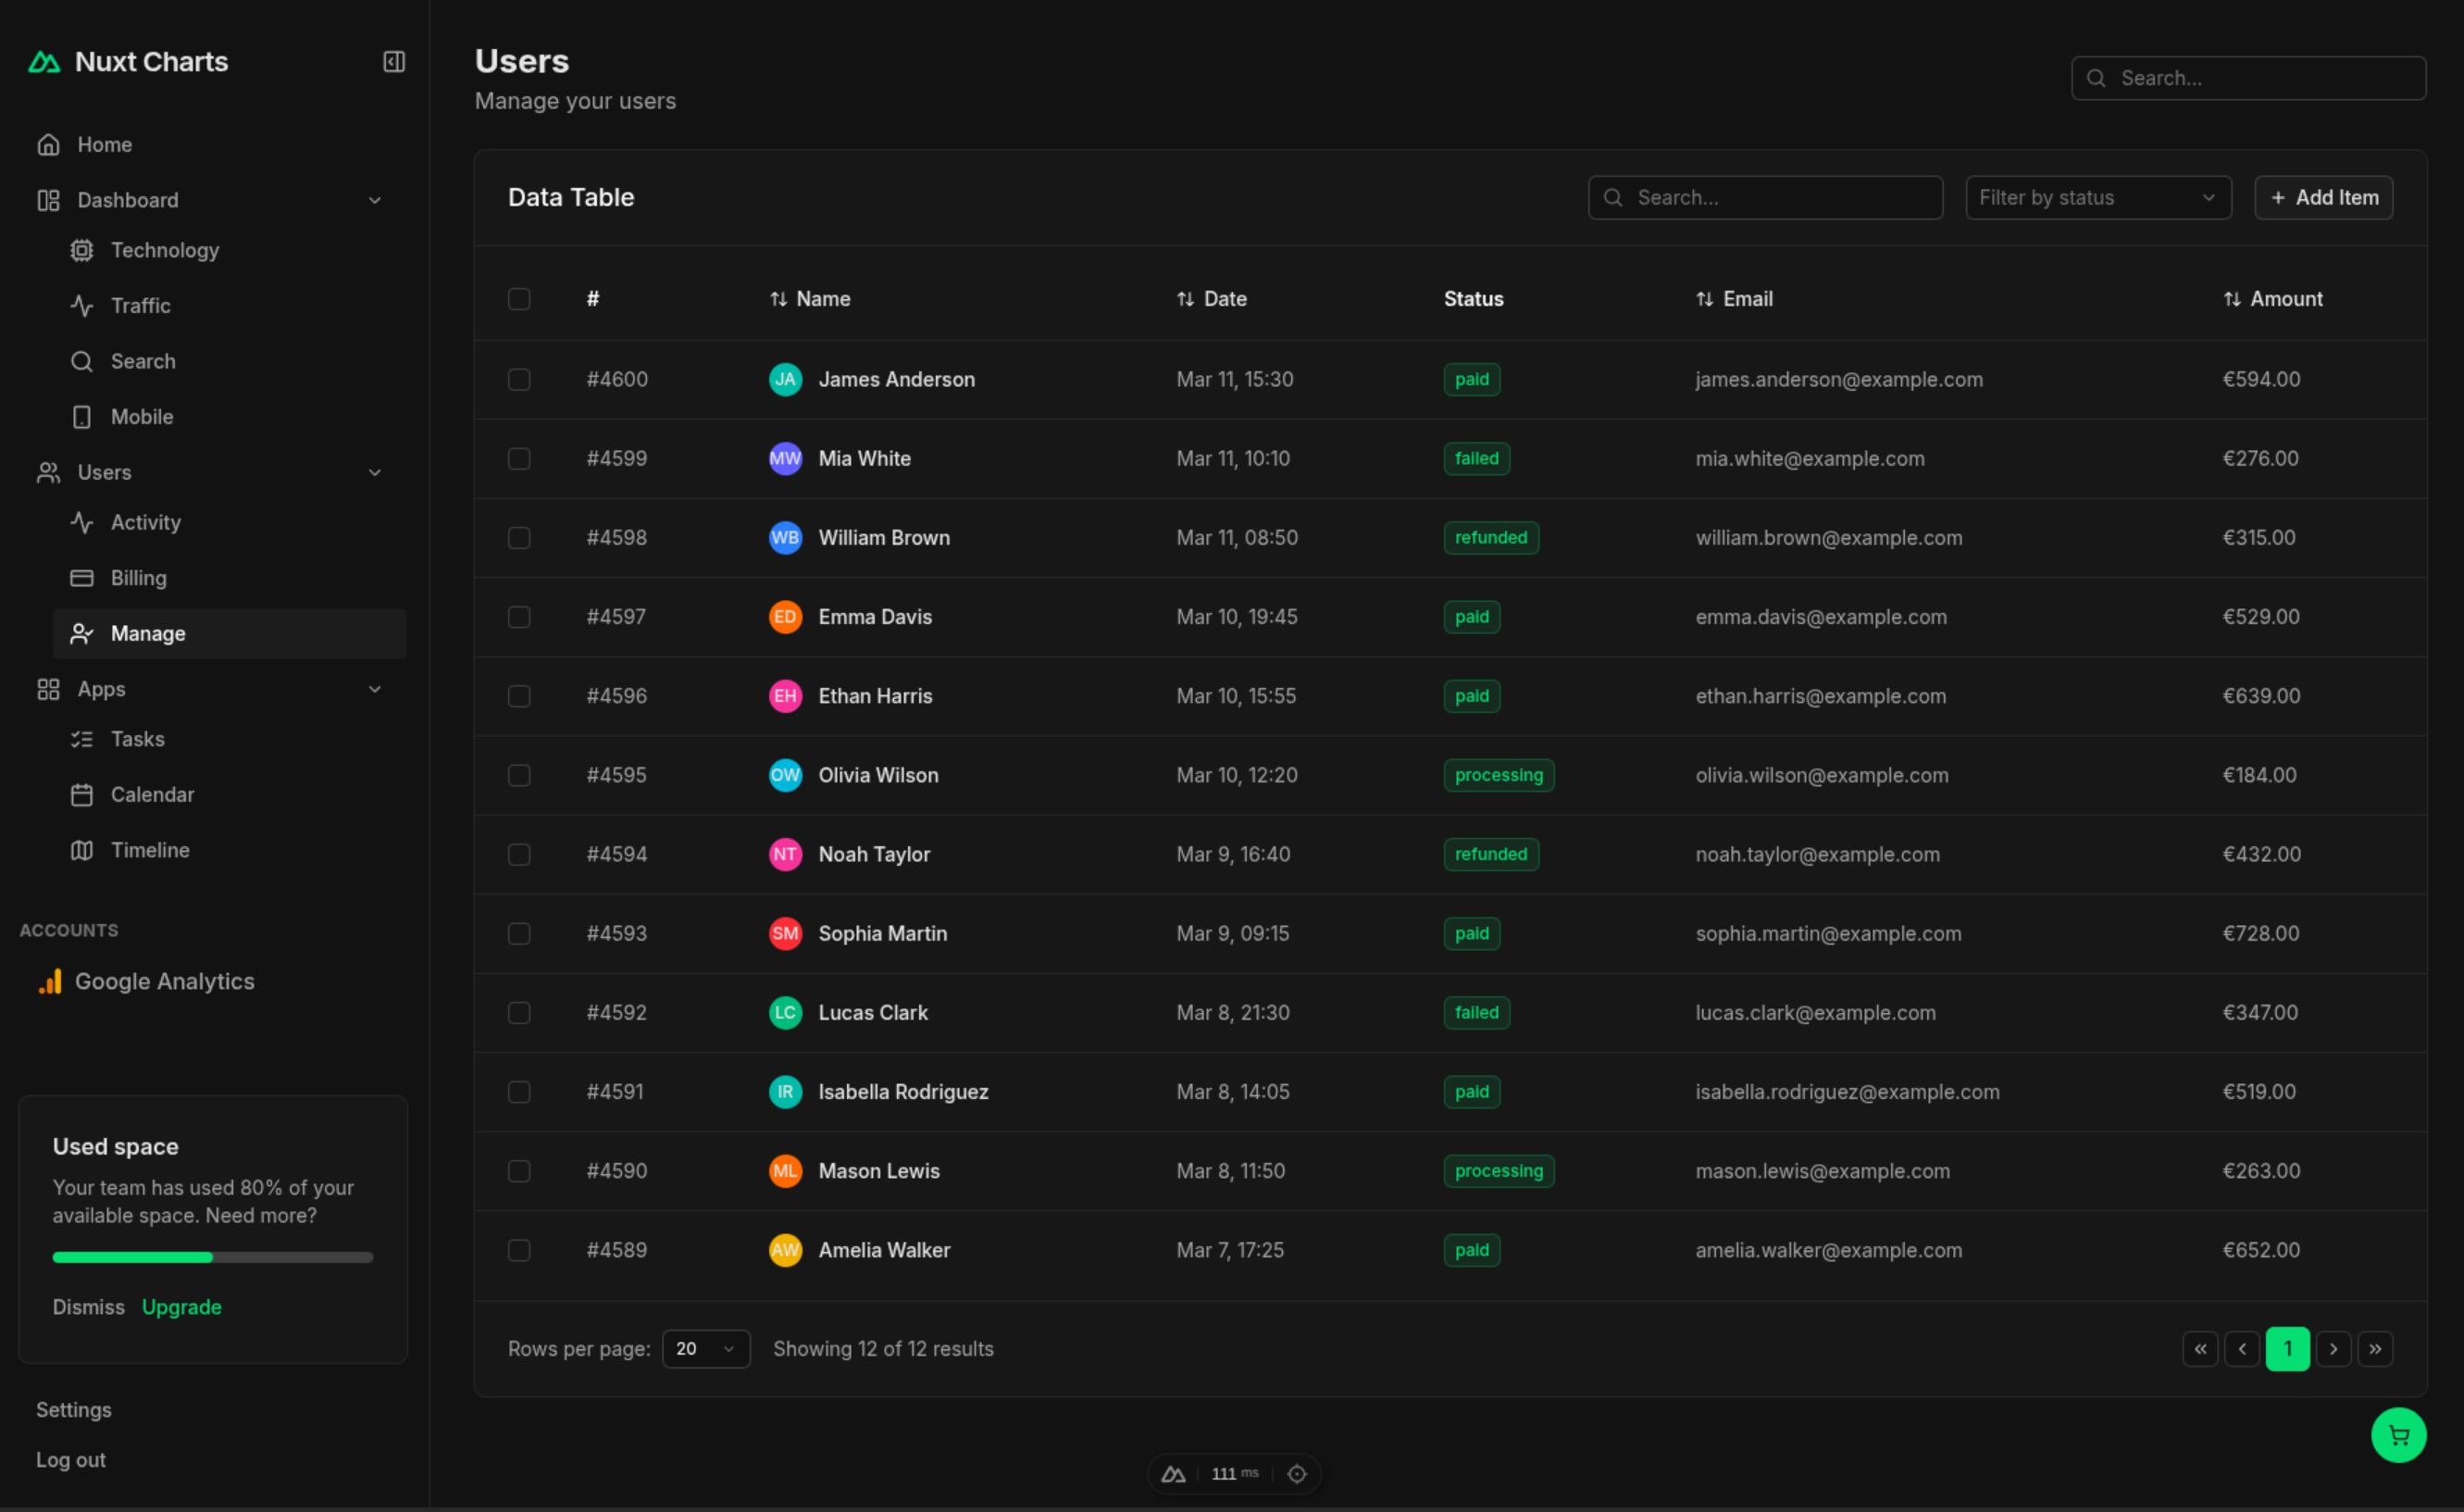Open Settings in the sidebar
The width and height of the screenshot is (2464, 1512).
pos(74,1410)
